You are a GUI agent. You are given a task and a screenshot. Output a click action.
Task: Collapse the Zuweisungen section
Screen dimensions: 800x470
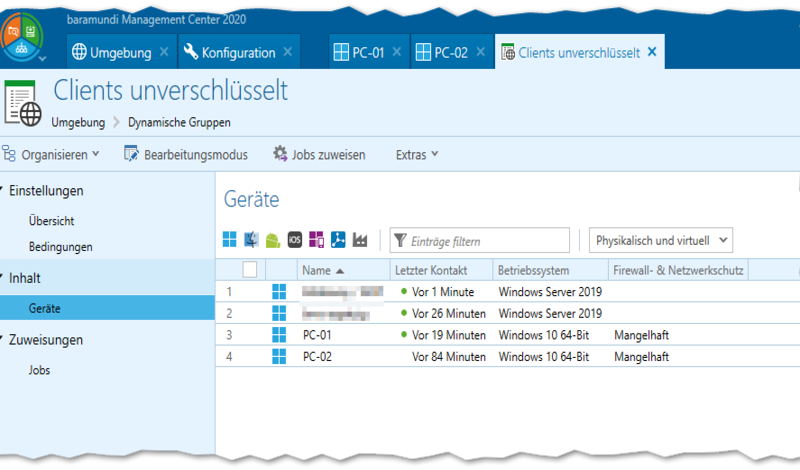pyautogui.click(x=2, y=338)
